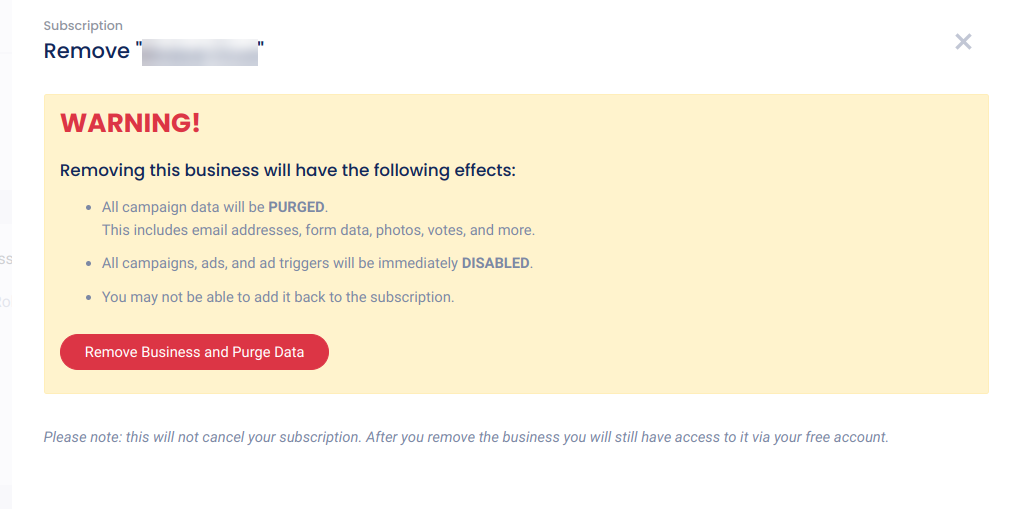This screenshot has height=509, width=1012.
Task: Click the 'All campaigns, ads, and ad triggers' line
Action: pos(280,263)
